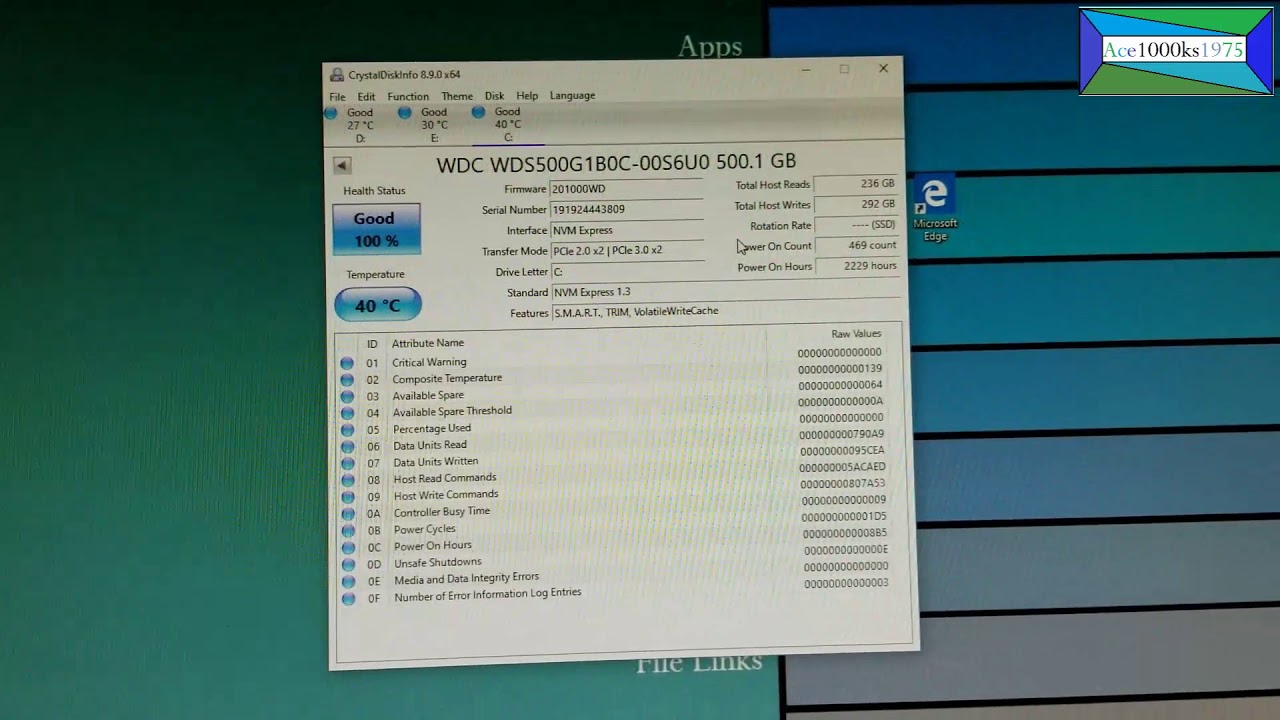Click status icon for Data Units Written
1280x720 pixels.
(347, 464)
